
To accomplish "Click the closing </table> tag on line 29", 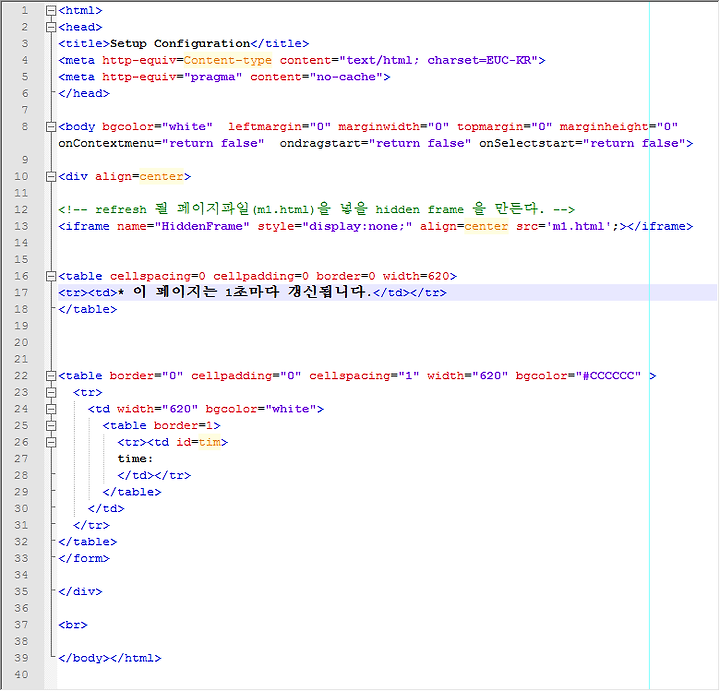I will (132, 492).
